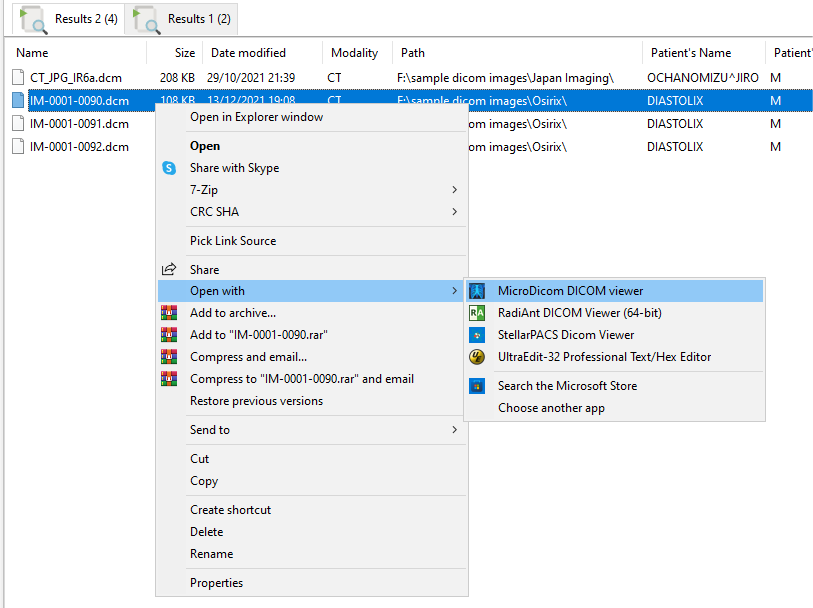
Task: Sort list by Date modified column header
Action: [x=248, y=53]
